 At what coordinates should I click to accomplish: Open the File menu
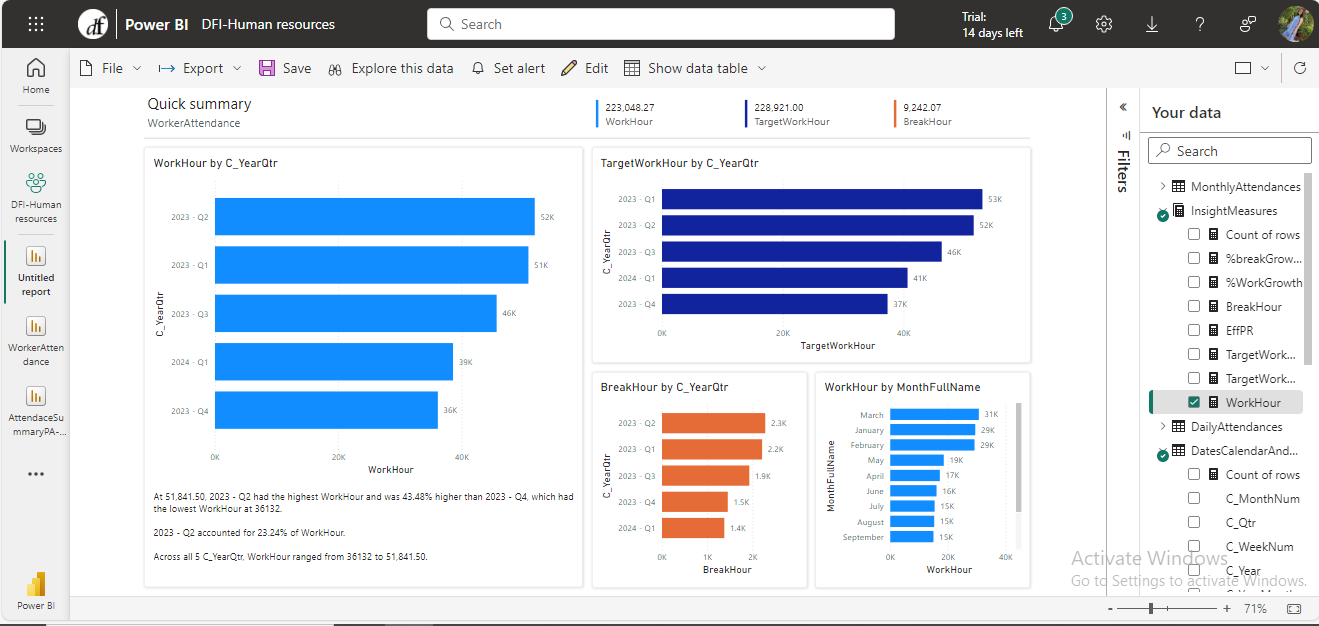[111, 68]
